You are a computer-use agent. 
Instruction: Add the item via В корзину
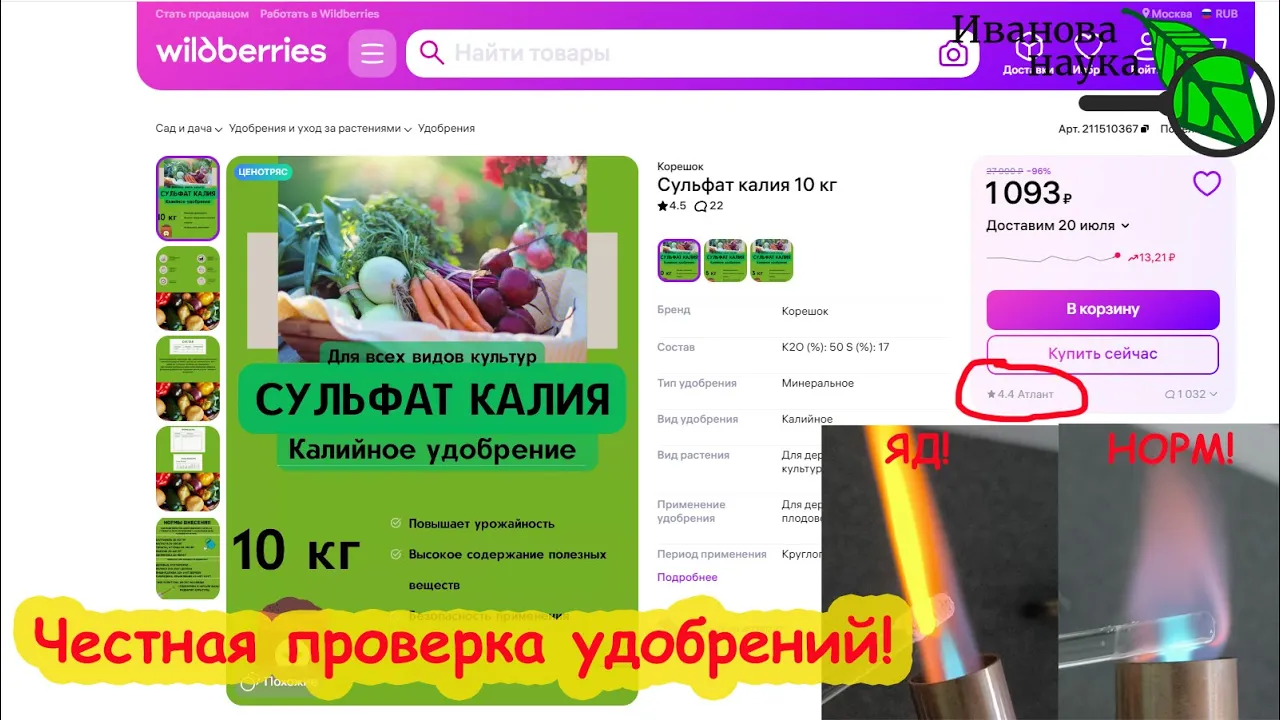pos(1103,310)
